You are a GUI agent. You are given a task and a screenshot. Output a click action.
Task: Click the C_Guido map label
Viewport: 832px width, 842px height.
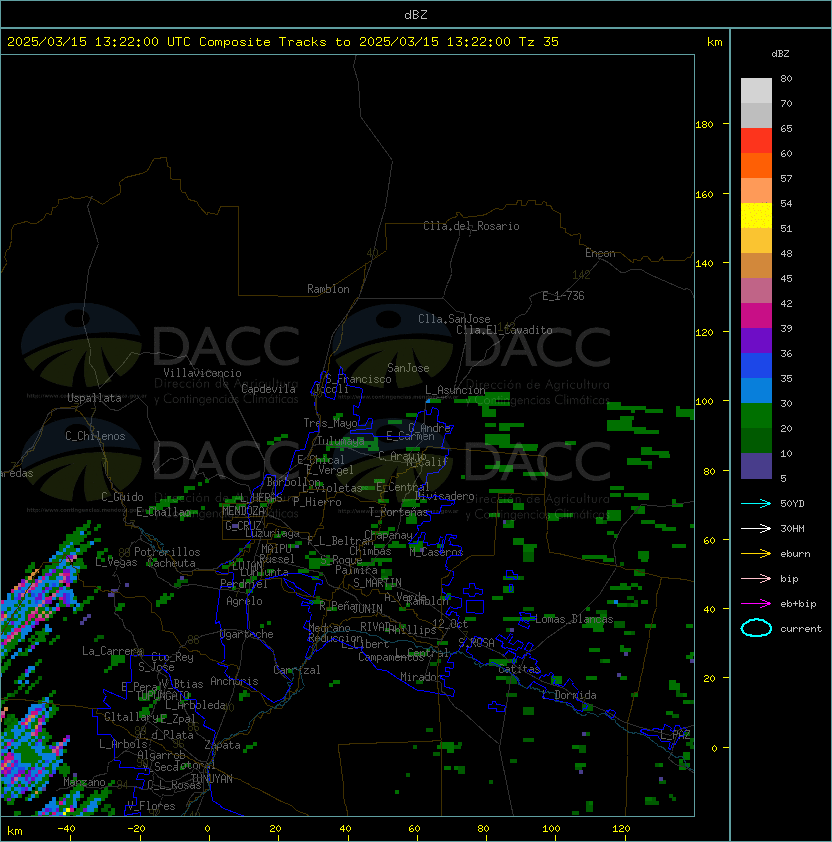(122, 497)
